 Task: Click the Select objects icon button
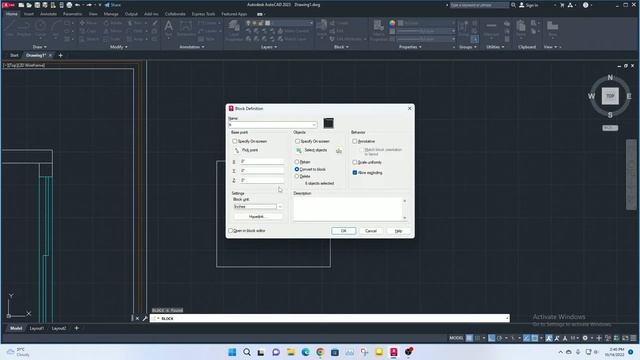[299, 151]
